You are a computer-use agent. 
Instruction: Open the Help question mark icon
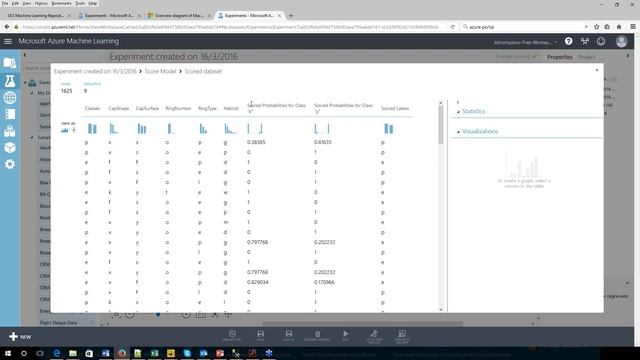568,41
